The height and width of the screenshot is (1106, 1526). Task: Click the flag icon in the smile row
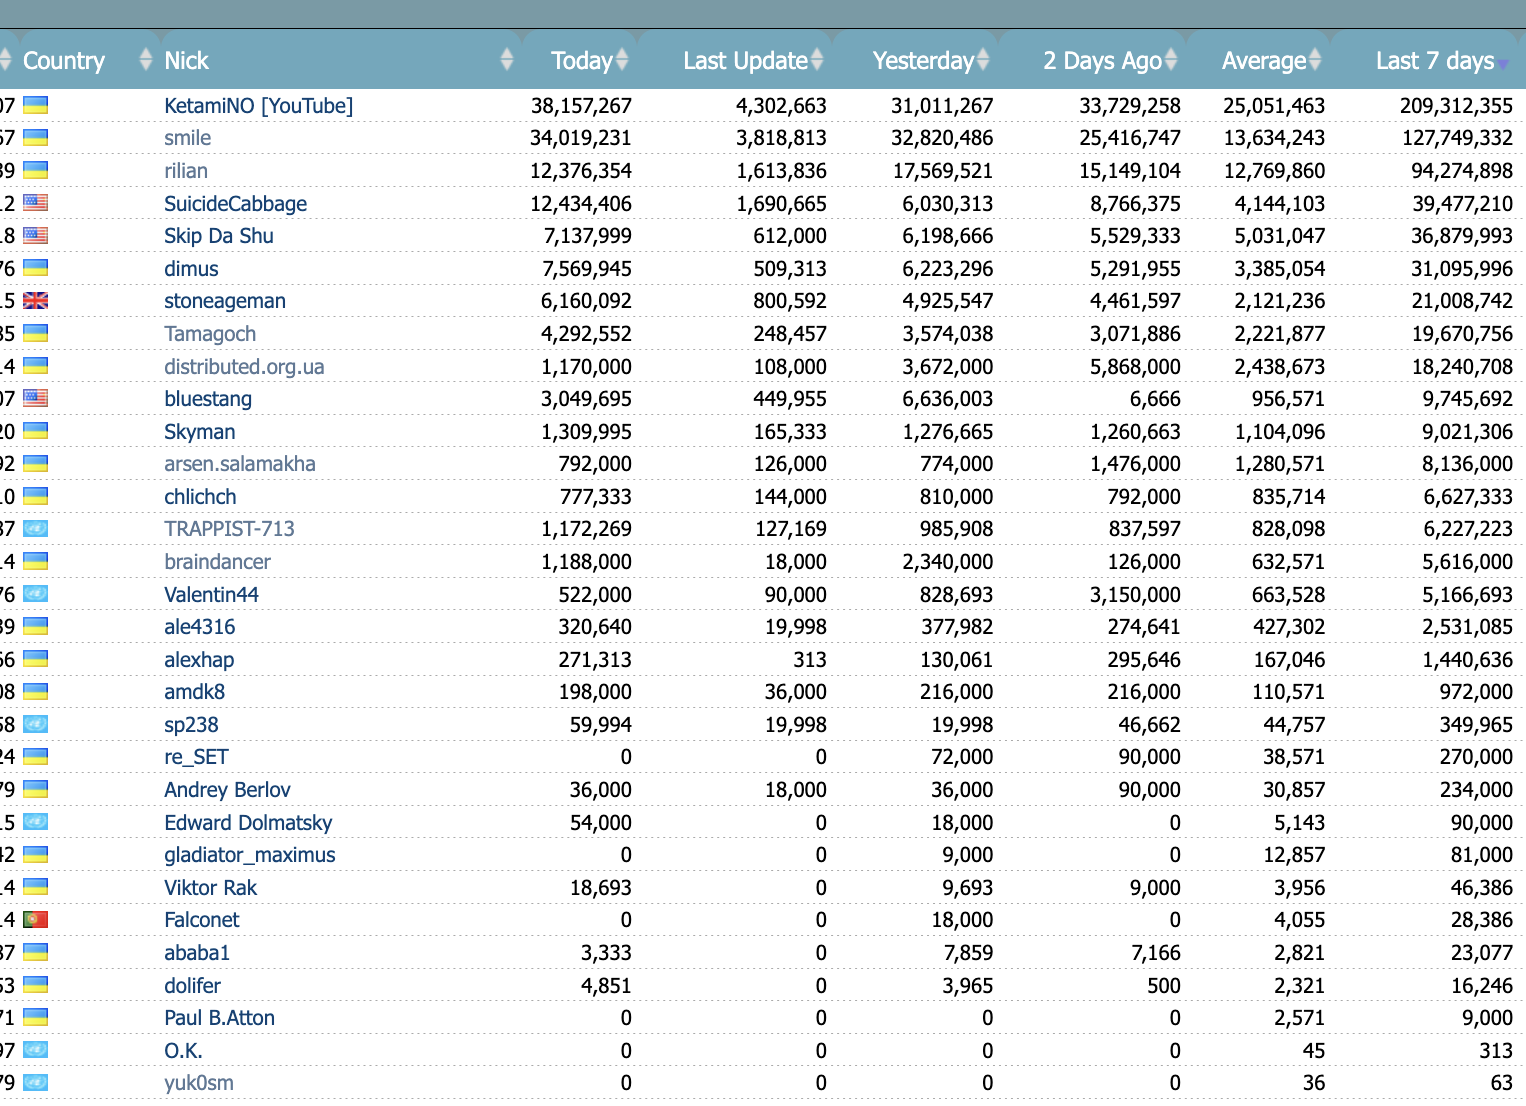click(36, 137)
